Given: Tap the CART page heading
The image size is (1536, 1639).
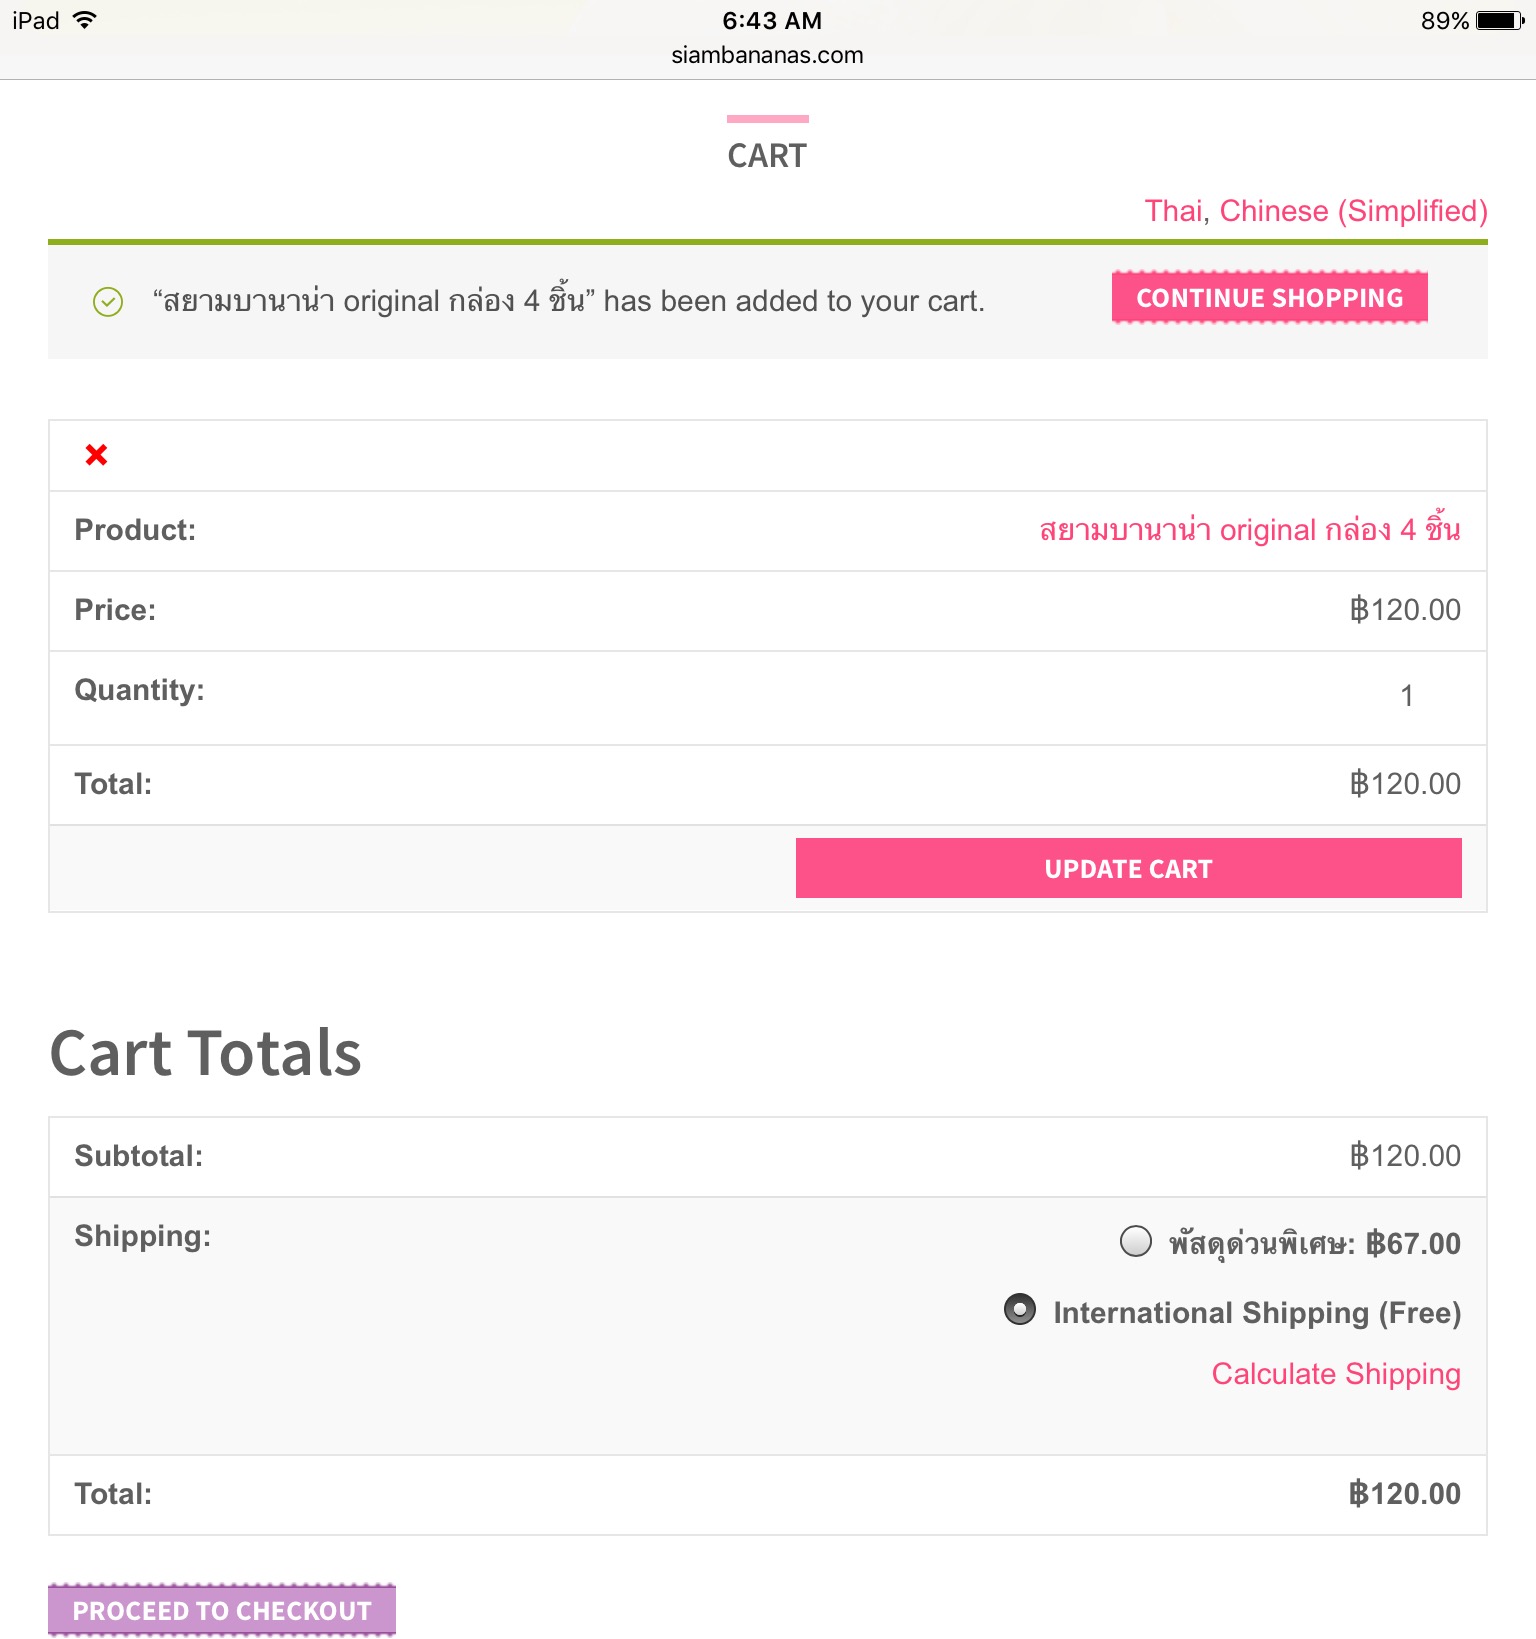Looking at the screenshot, I should (x=767, y=156).
